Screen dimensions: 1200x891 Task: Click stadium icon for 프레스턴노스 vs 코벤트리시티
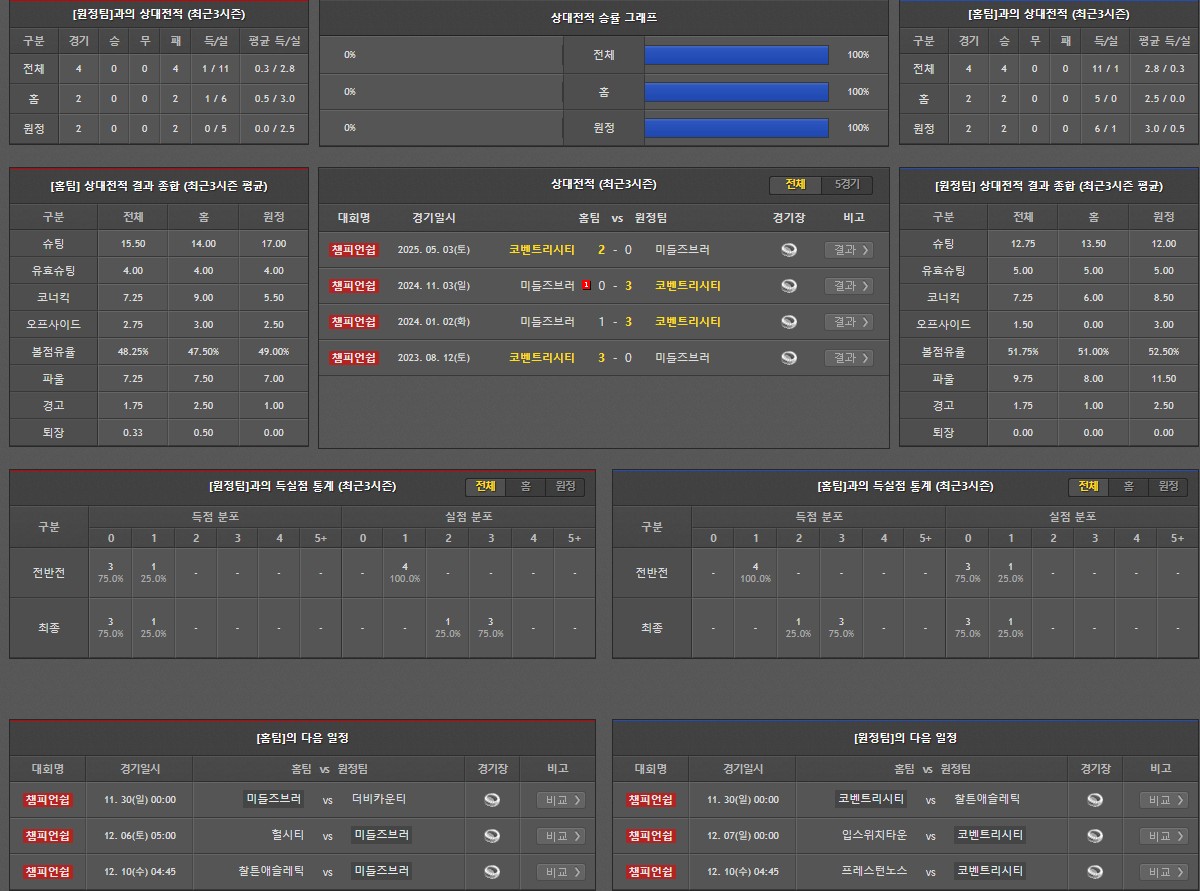tap(1095, 871)
